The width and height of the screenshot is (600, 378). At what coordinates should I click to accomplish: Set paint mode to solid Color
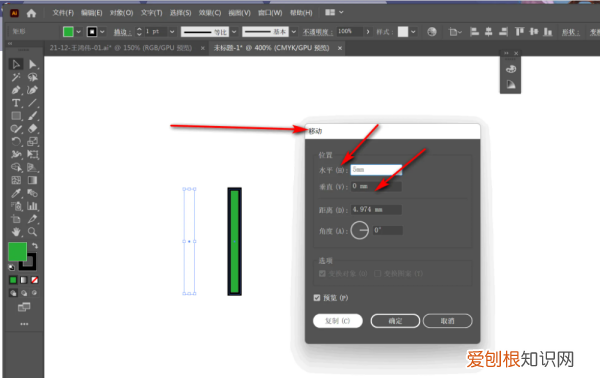click(x=13, y=280)
